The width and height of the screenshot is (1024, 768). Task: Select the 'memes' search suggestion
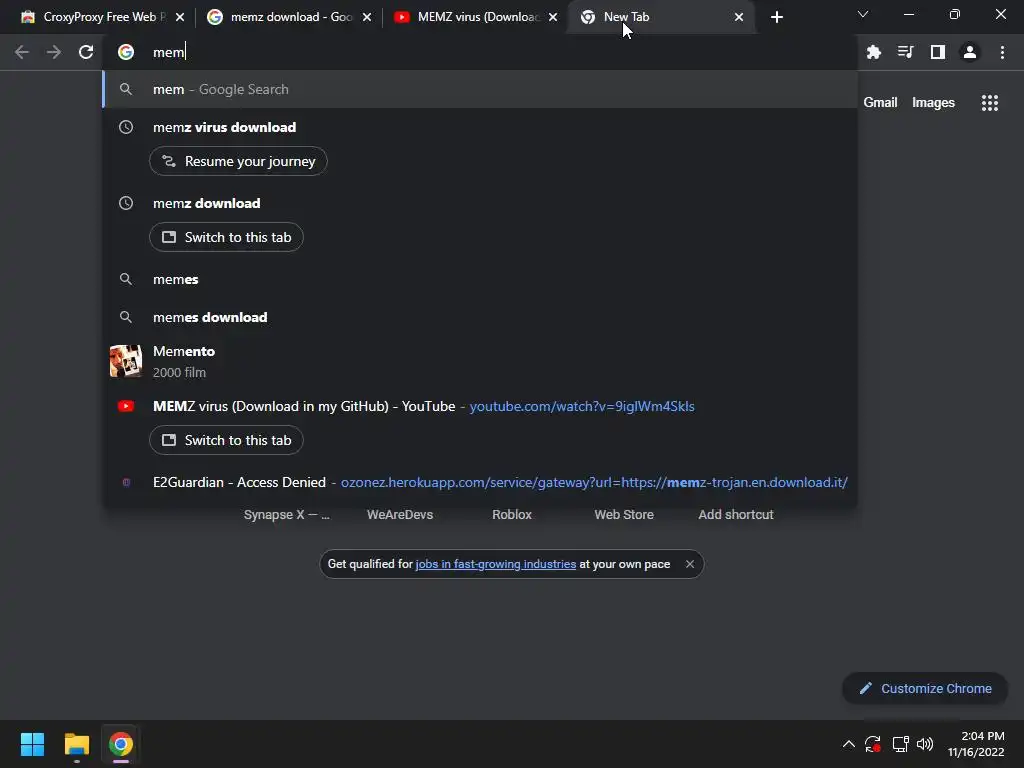coord(480,280)
